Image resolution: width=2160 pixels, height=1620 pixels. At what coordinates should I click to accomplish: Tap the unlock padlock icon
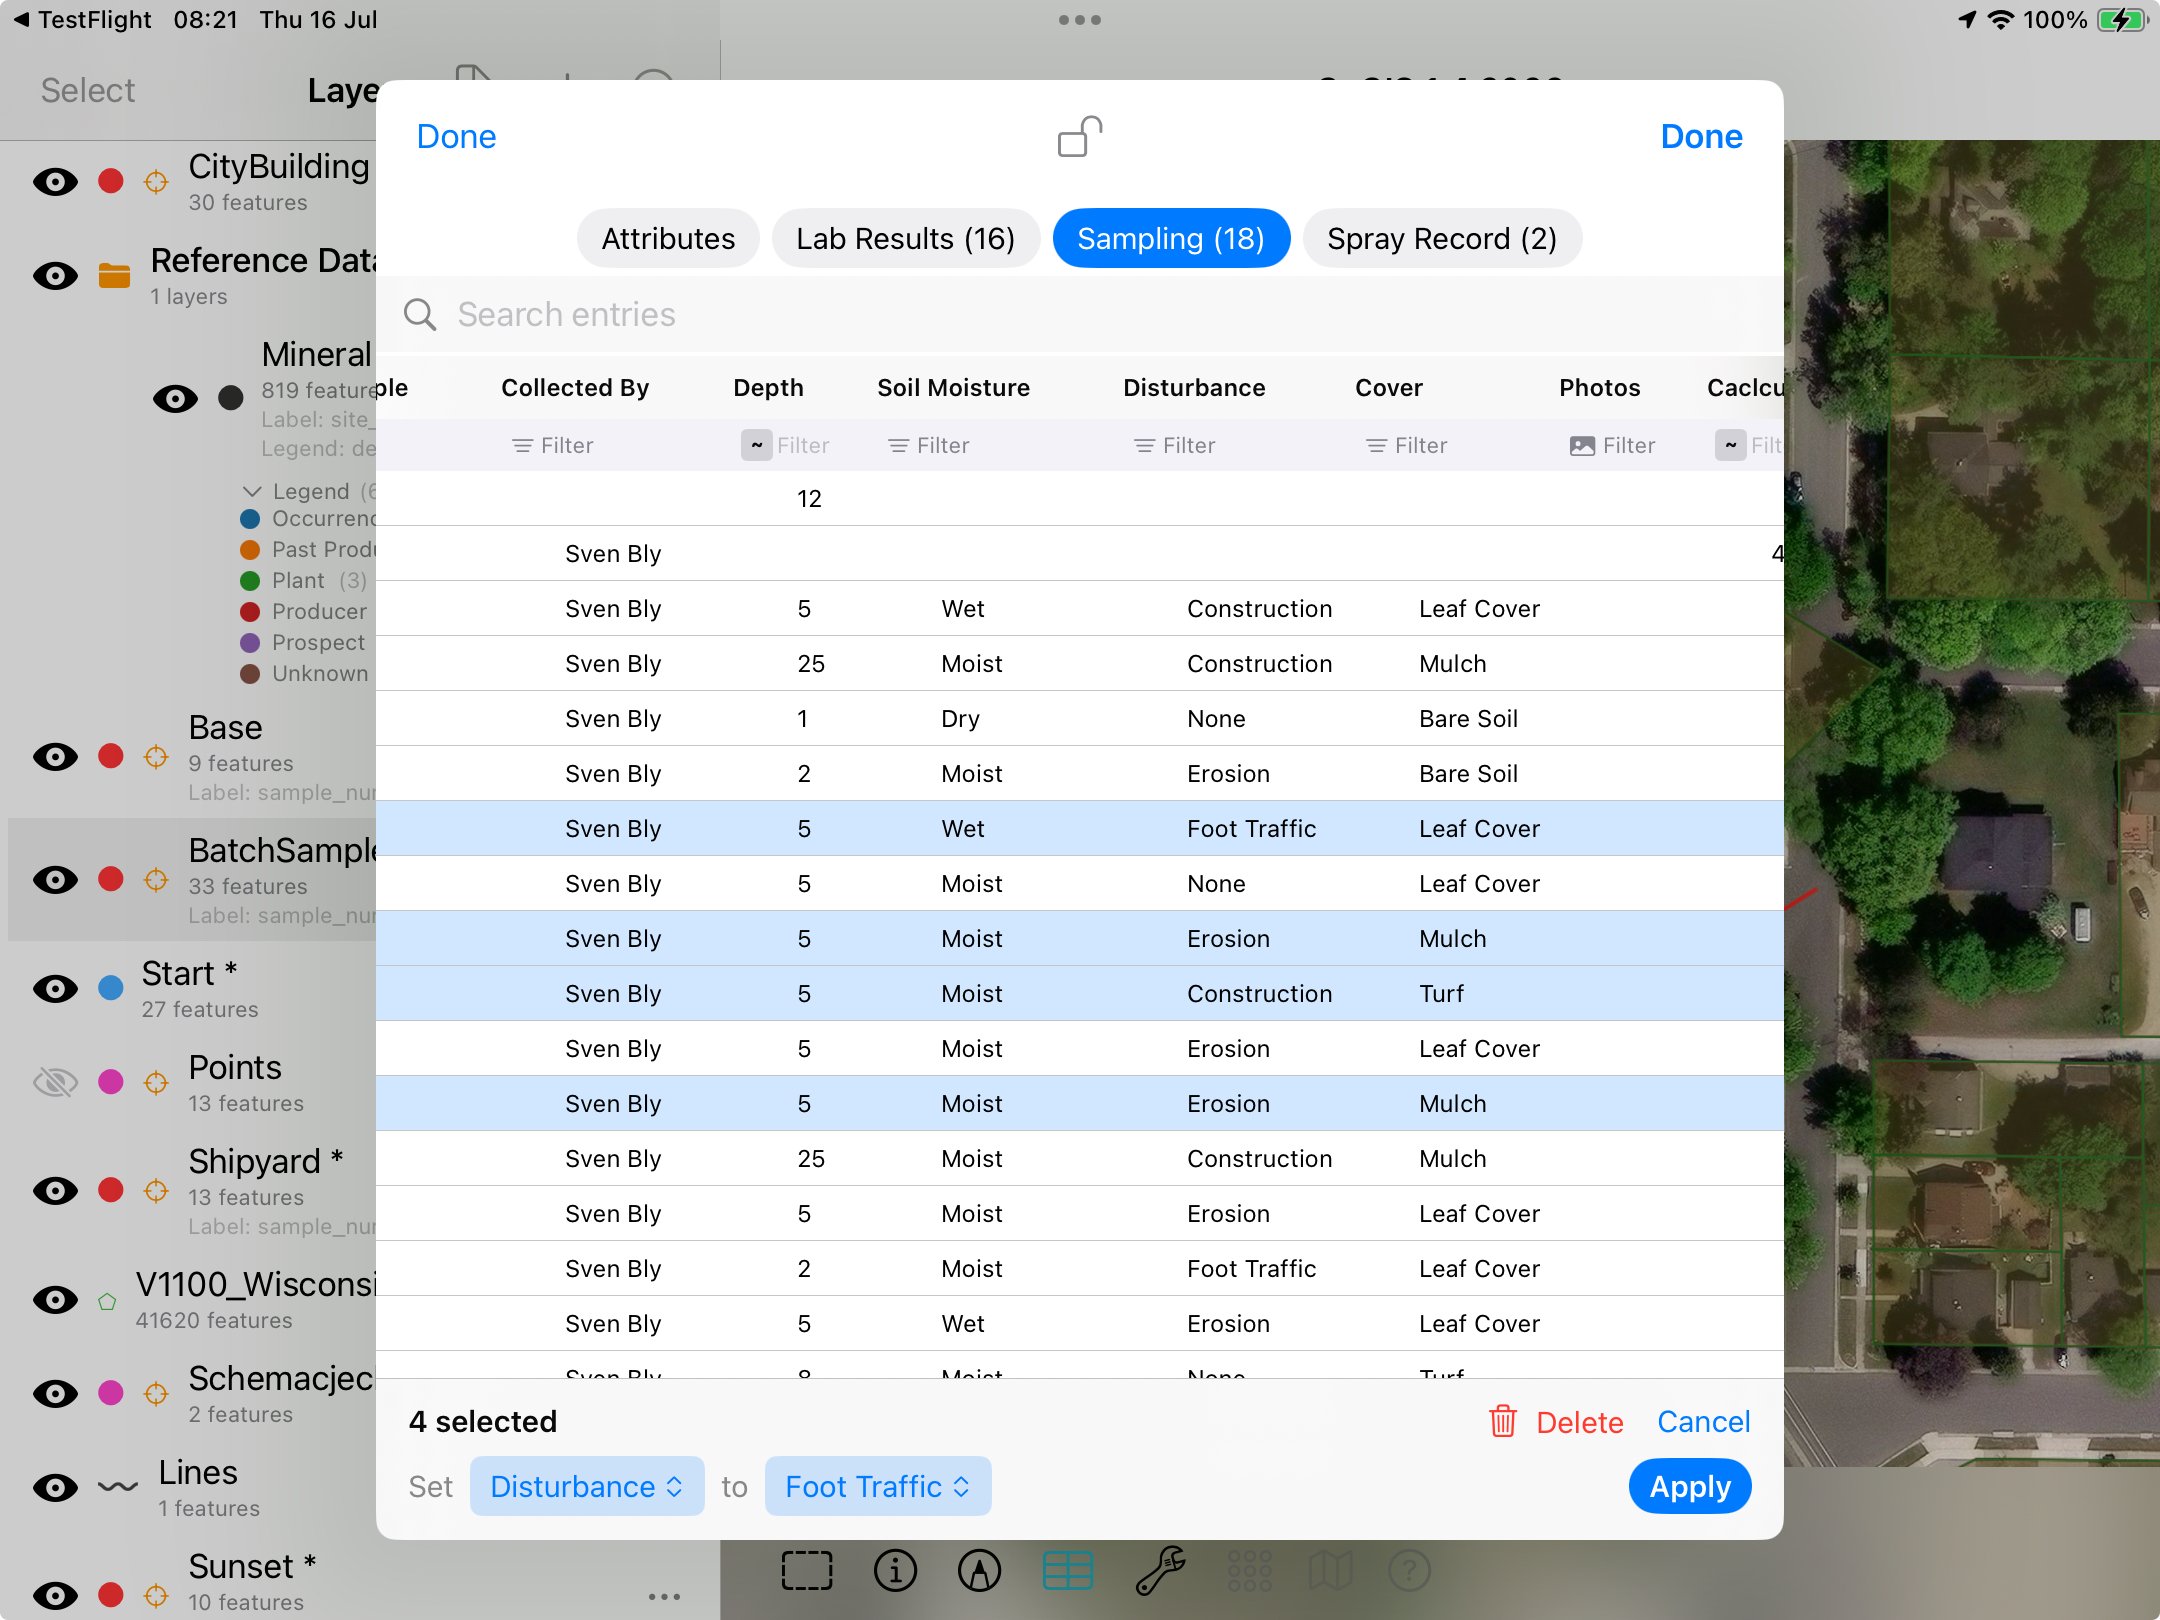coord(1080,137)
